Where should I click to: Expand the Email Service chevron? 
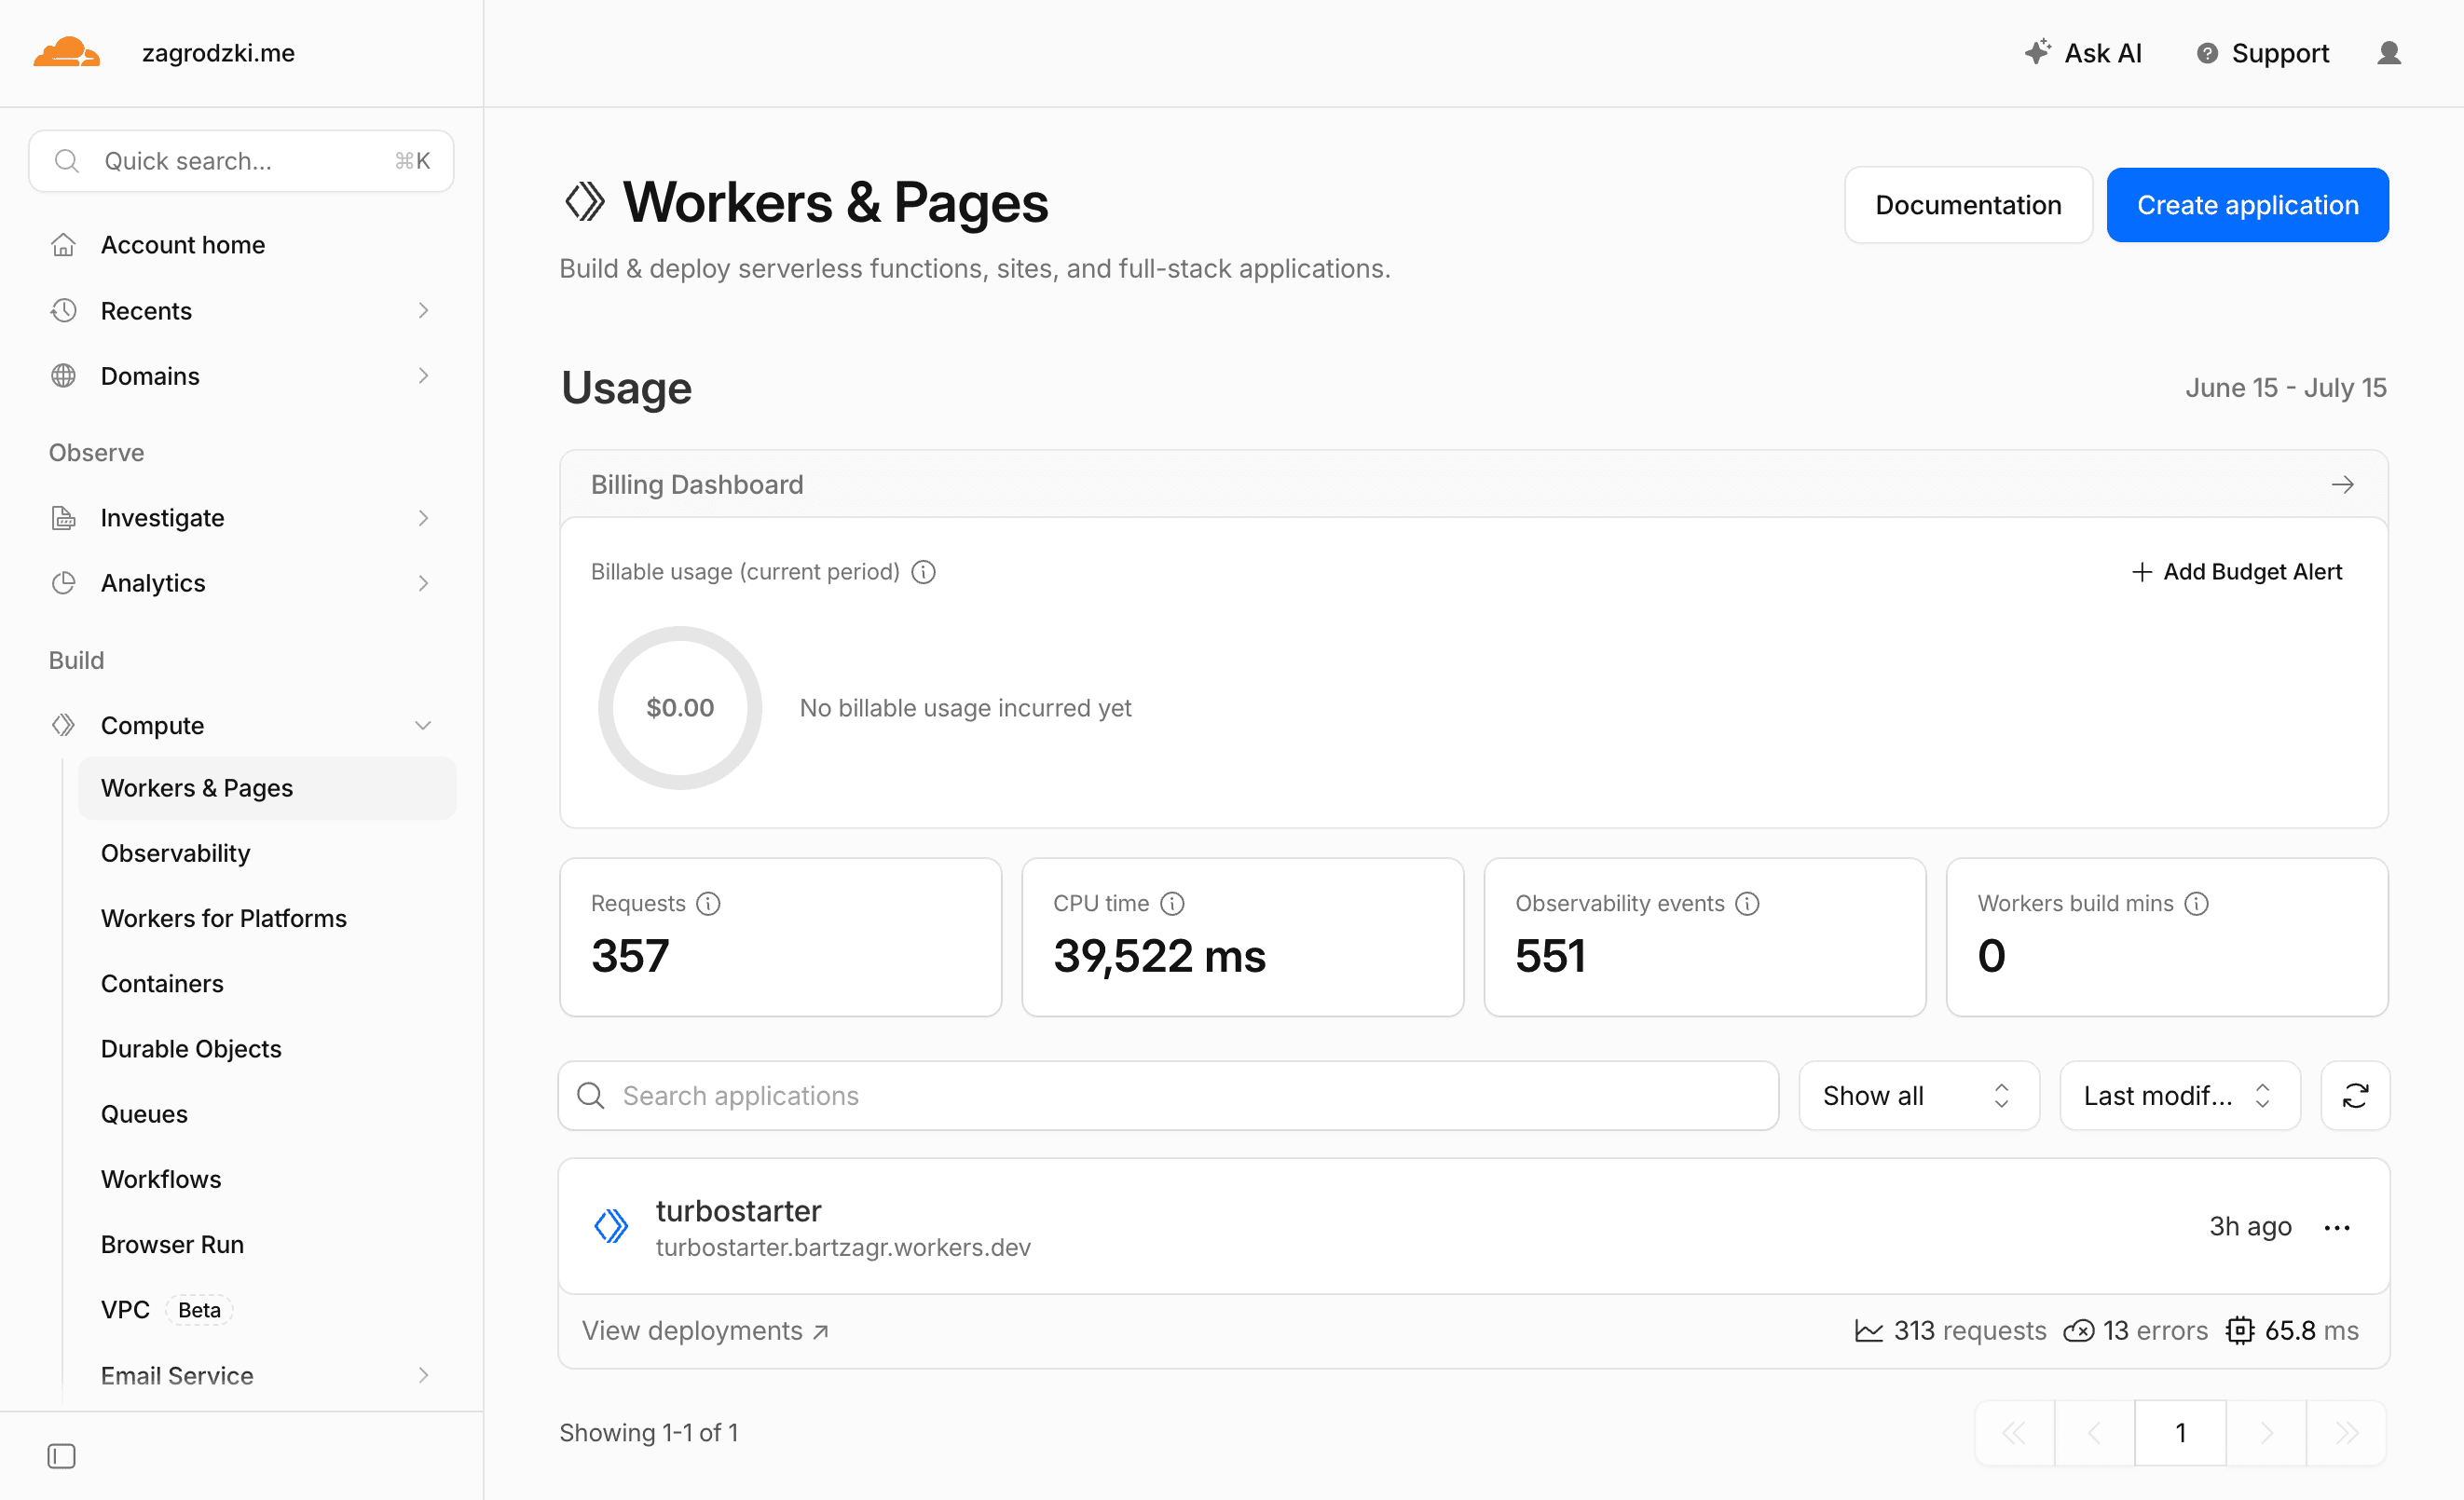point(423,1375)
